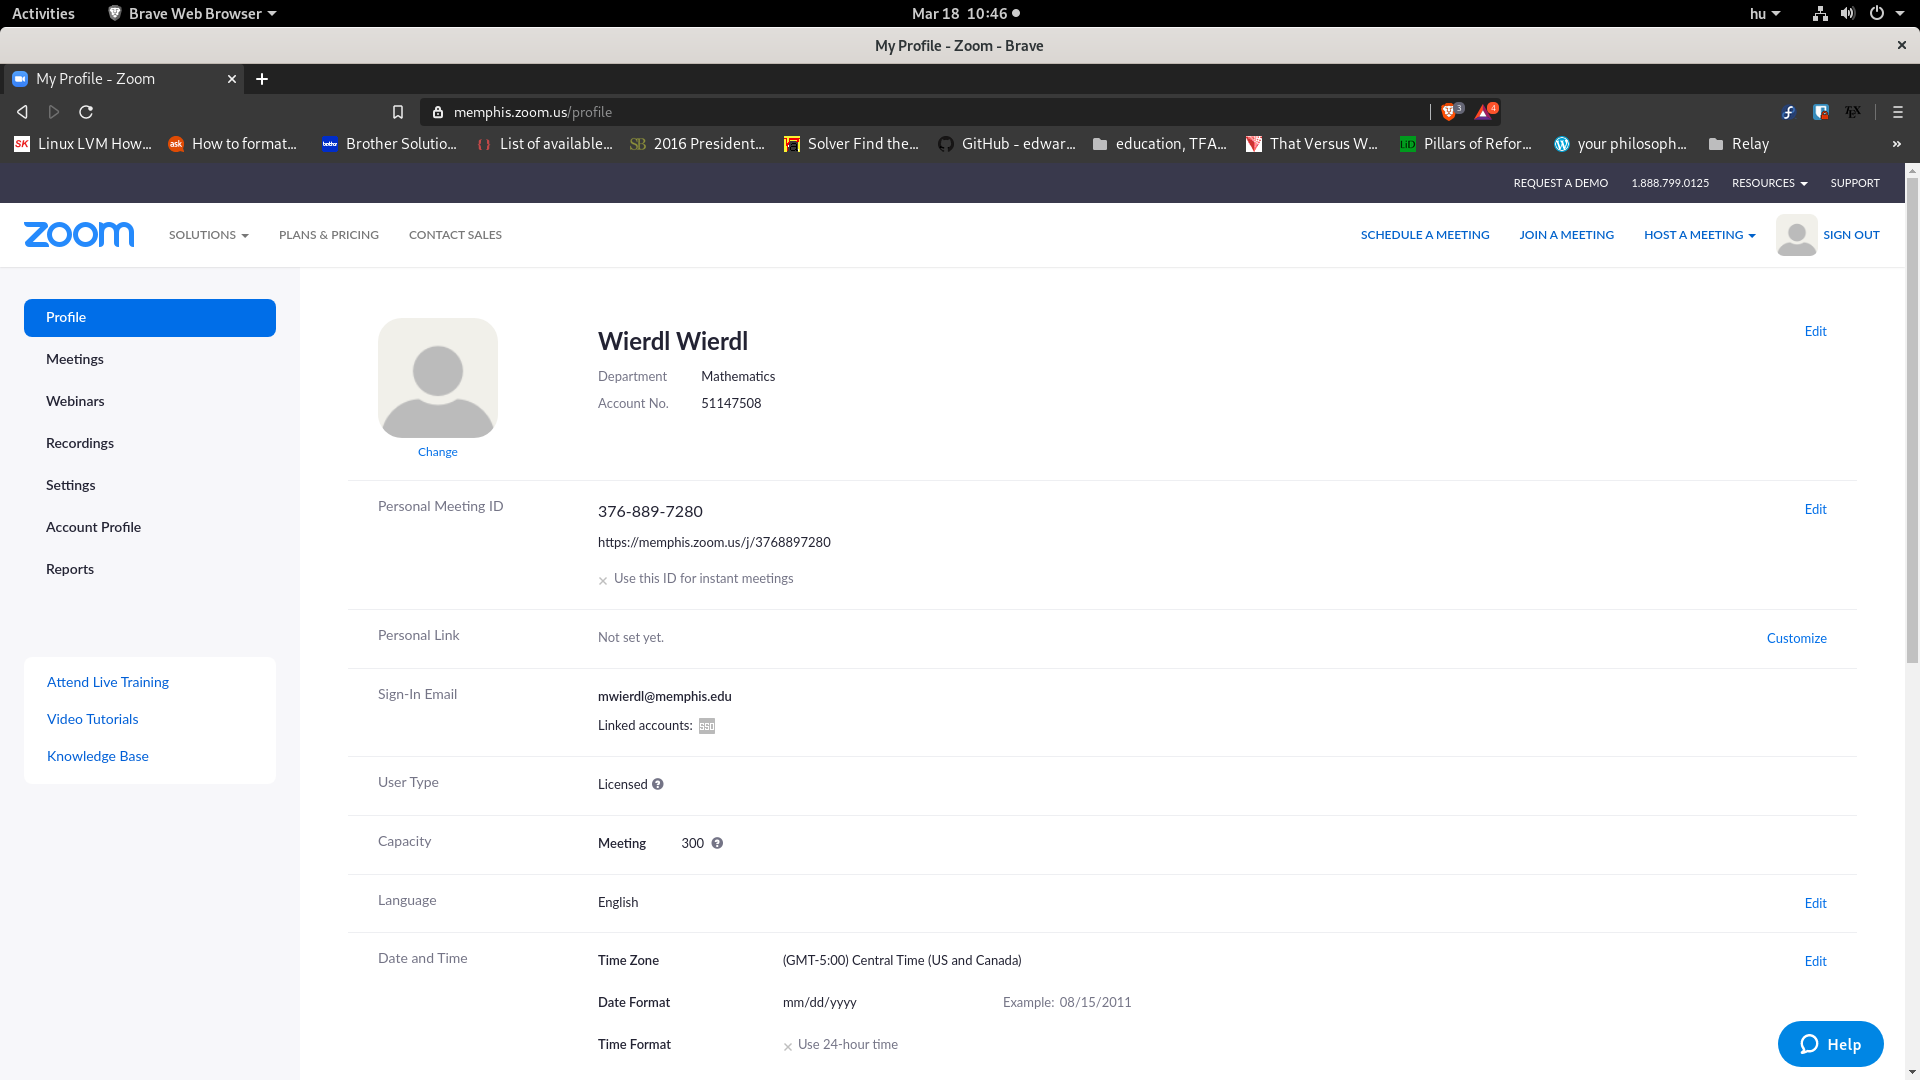Image resolution: width=1920 pixels, height=1080 pixels.
Task: Edit the Date and Time settings
Action: 1815,961
